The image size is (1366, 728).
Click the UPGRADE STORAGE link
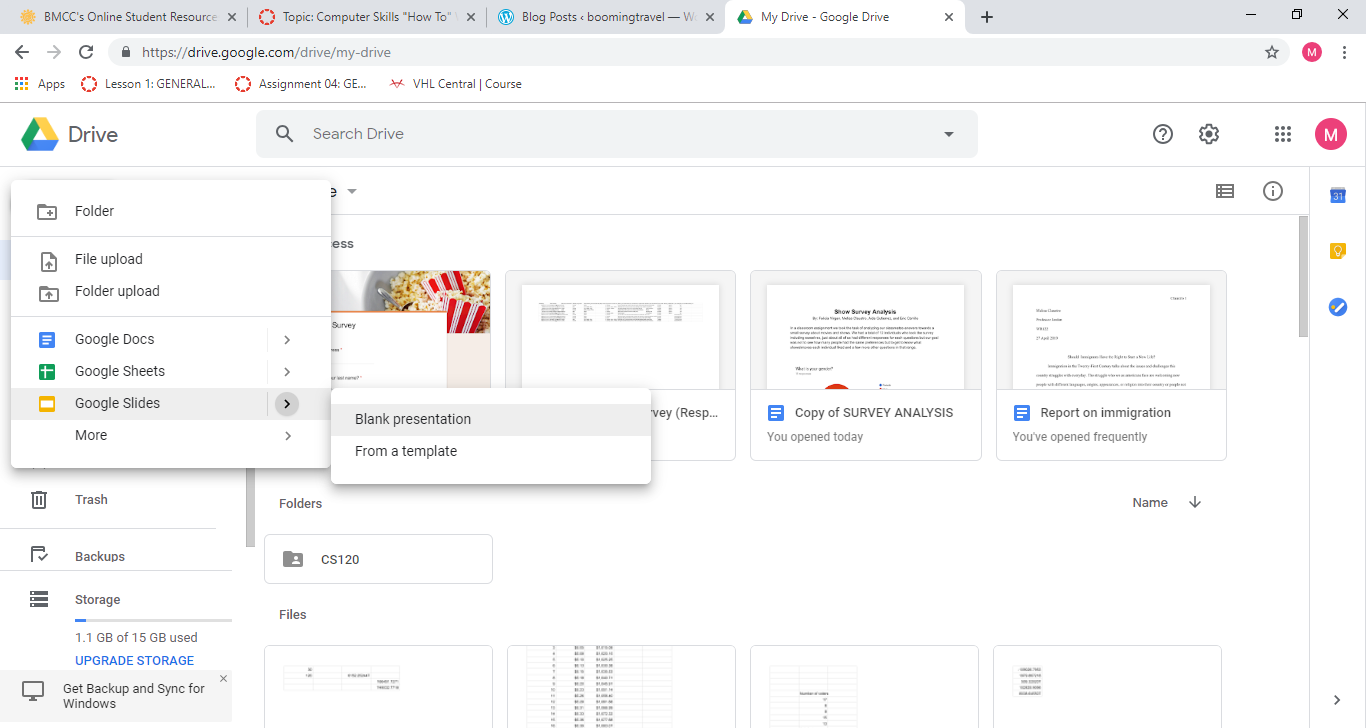[135, 660]
